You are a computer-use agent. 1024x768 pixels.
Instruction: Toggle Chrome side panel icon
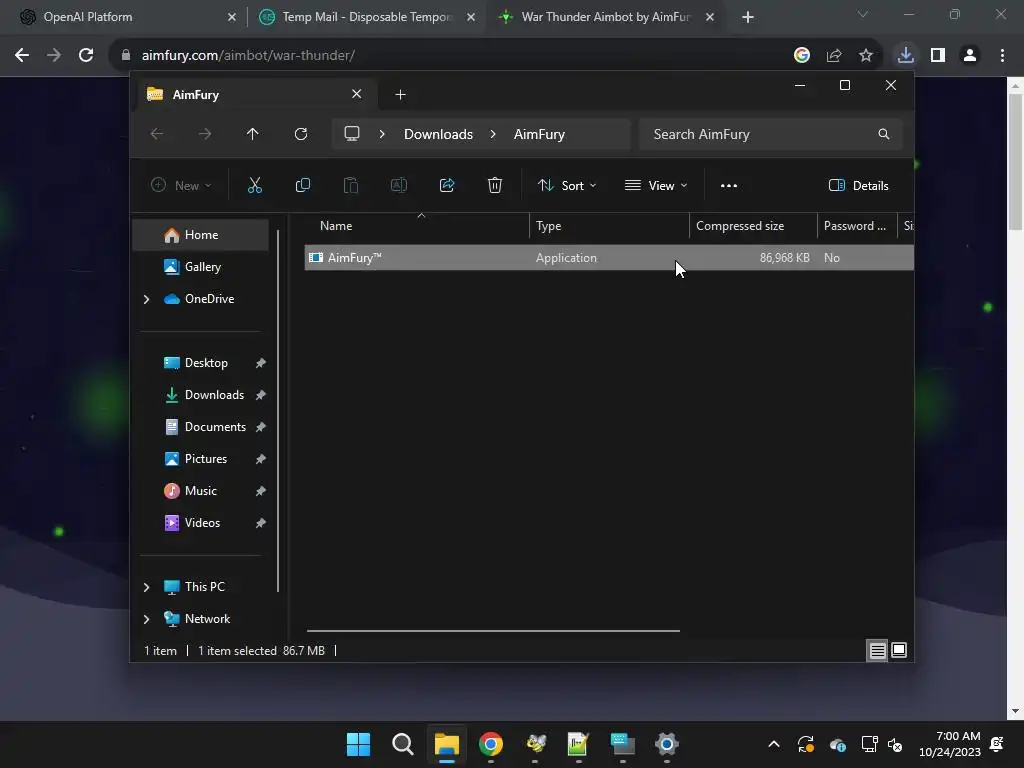(938, 56)
